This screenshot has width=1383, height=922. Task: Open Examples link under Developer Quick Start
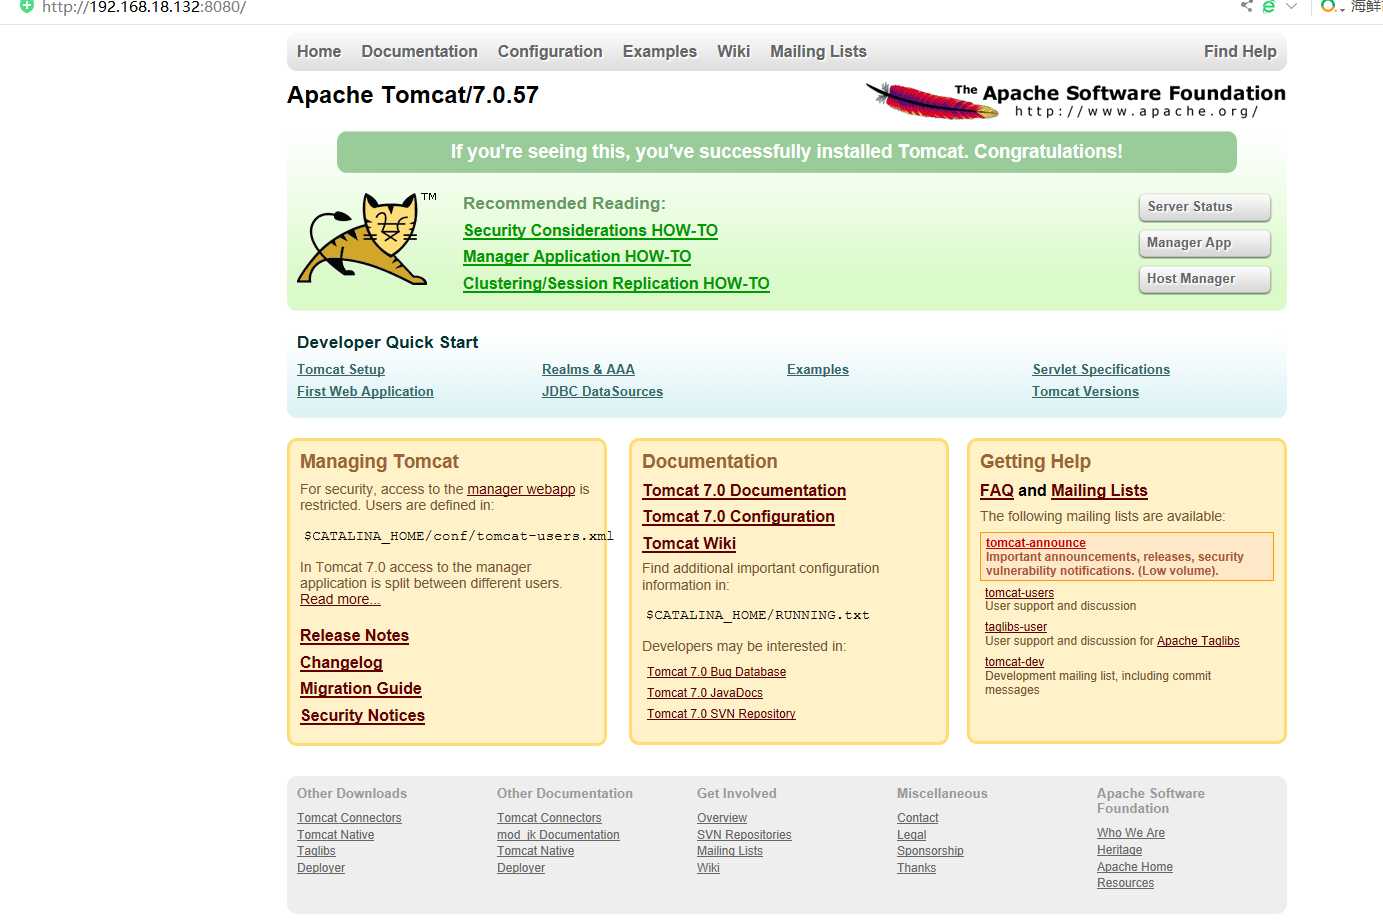point(818,370)
